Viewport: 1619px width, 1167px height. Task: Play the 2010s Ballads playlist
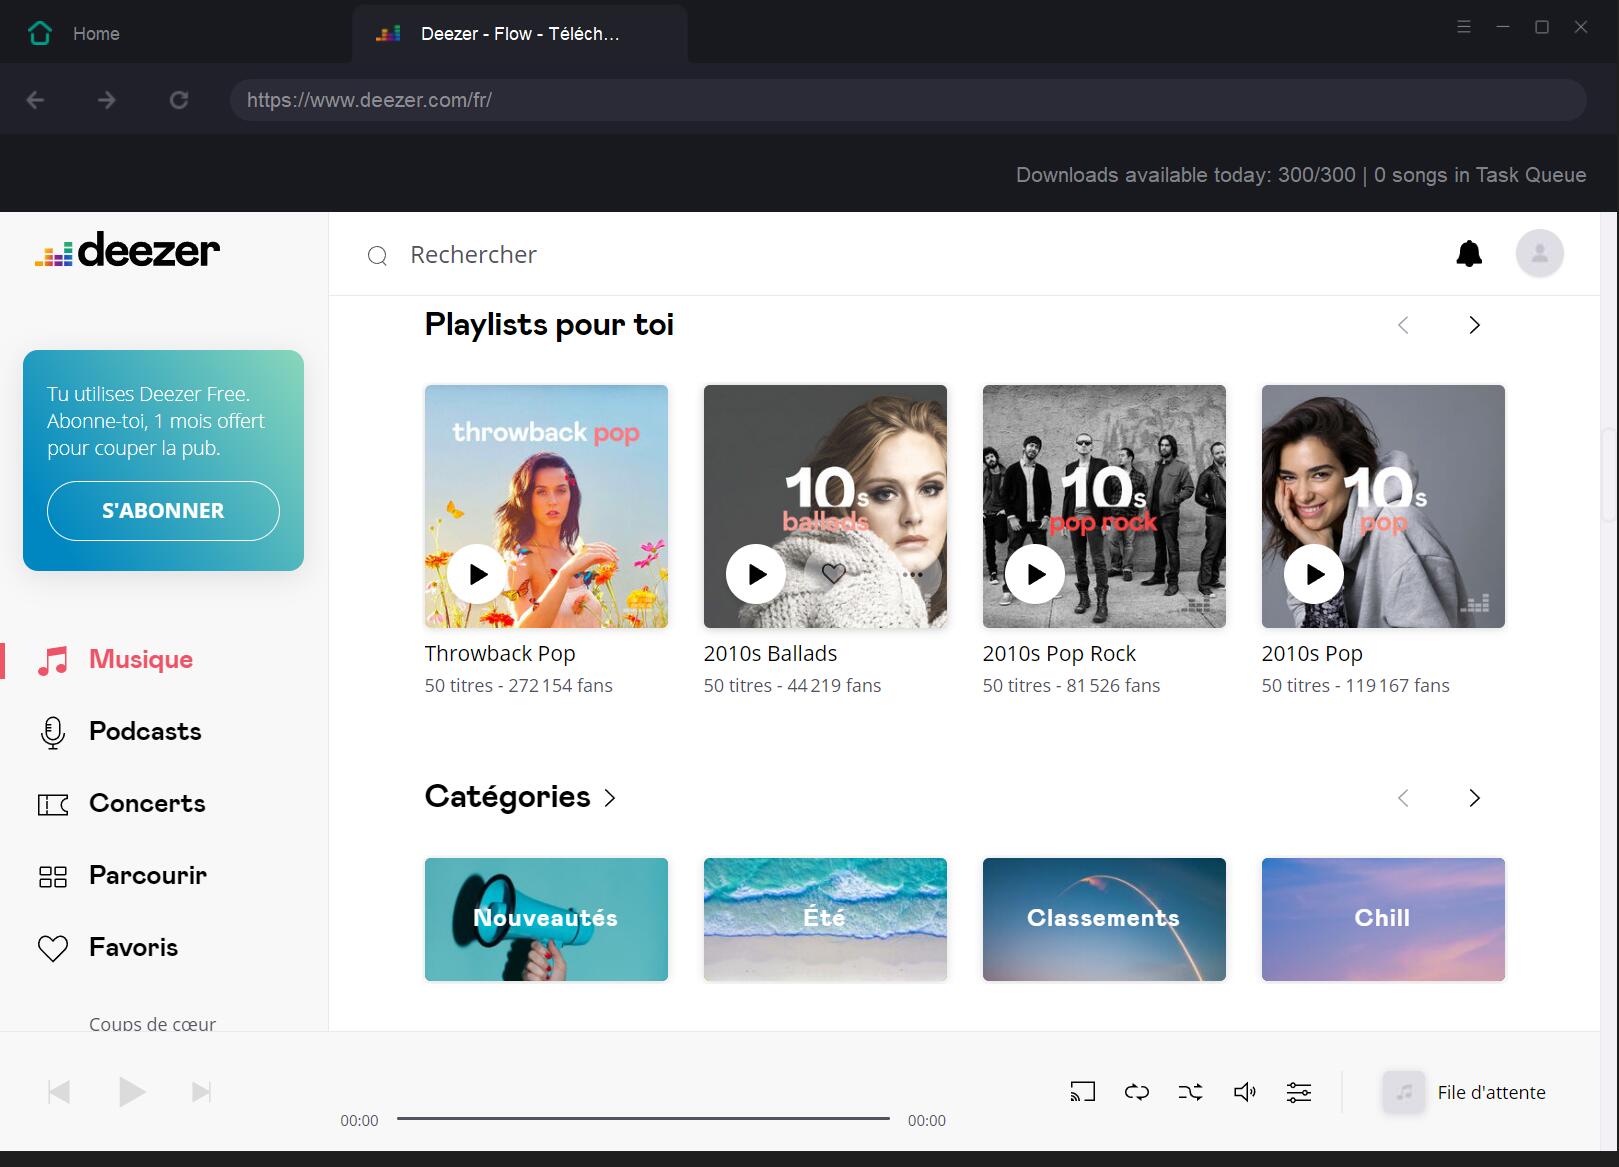756,574
